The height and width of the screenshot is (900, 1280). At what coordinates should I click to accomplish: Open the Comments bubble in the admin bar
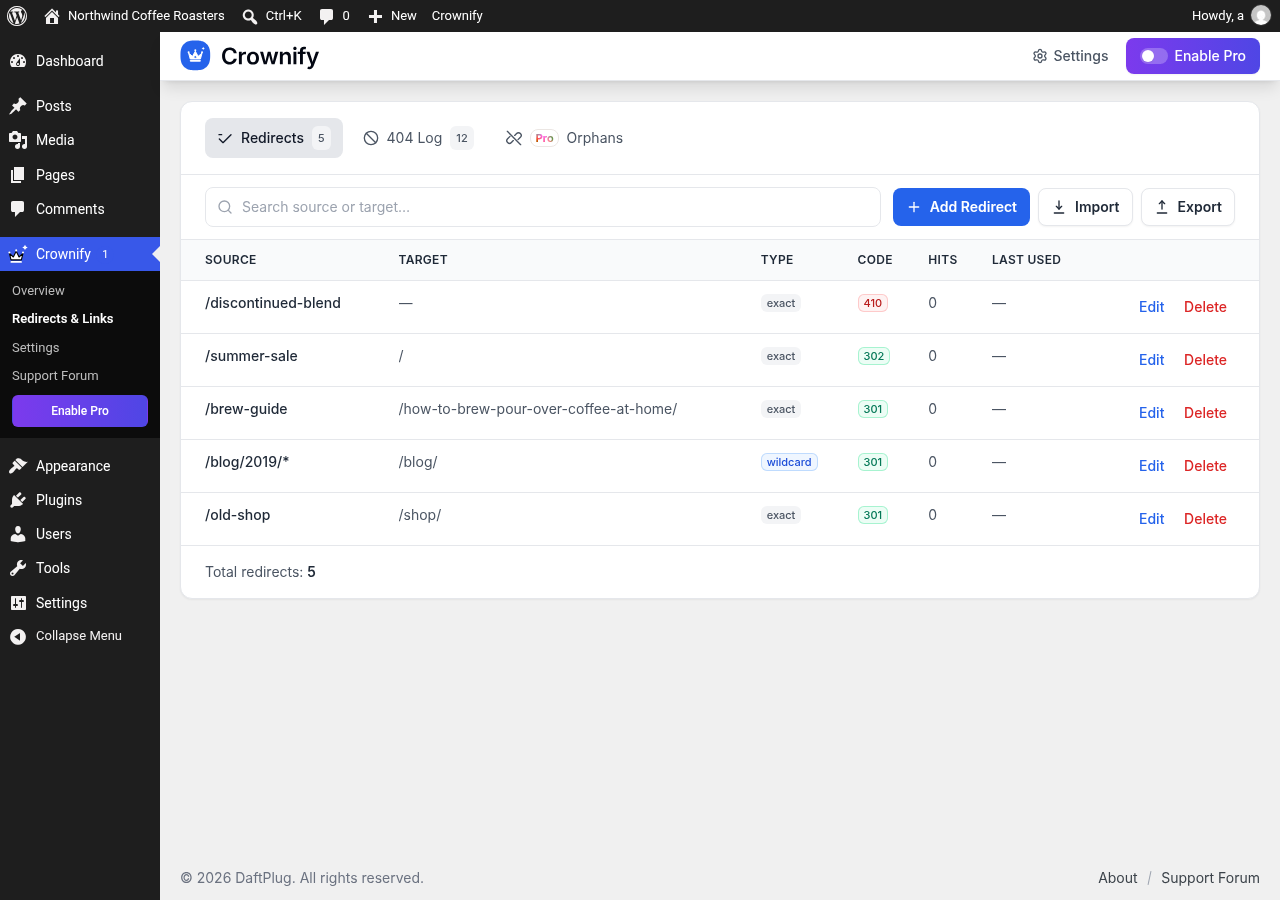(x=334, y=16)
